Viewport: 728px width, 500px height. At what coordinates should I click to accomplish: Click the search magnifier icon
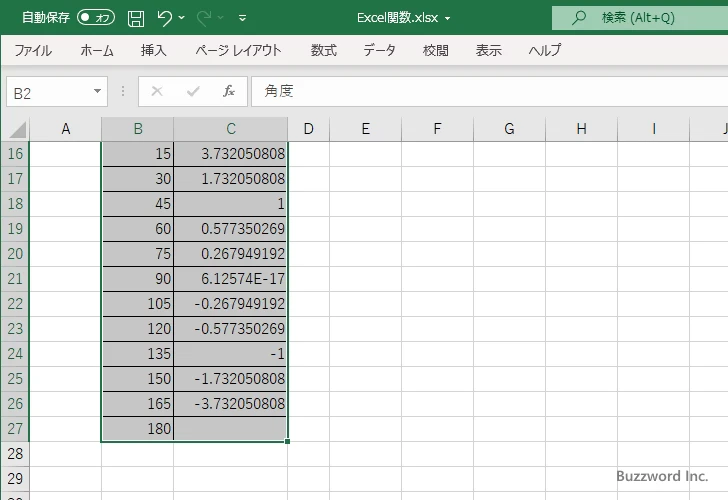pyautogui.click(x=578, y=18)
